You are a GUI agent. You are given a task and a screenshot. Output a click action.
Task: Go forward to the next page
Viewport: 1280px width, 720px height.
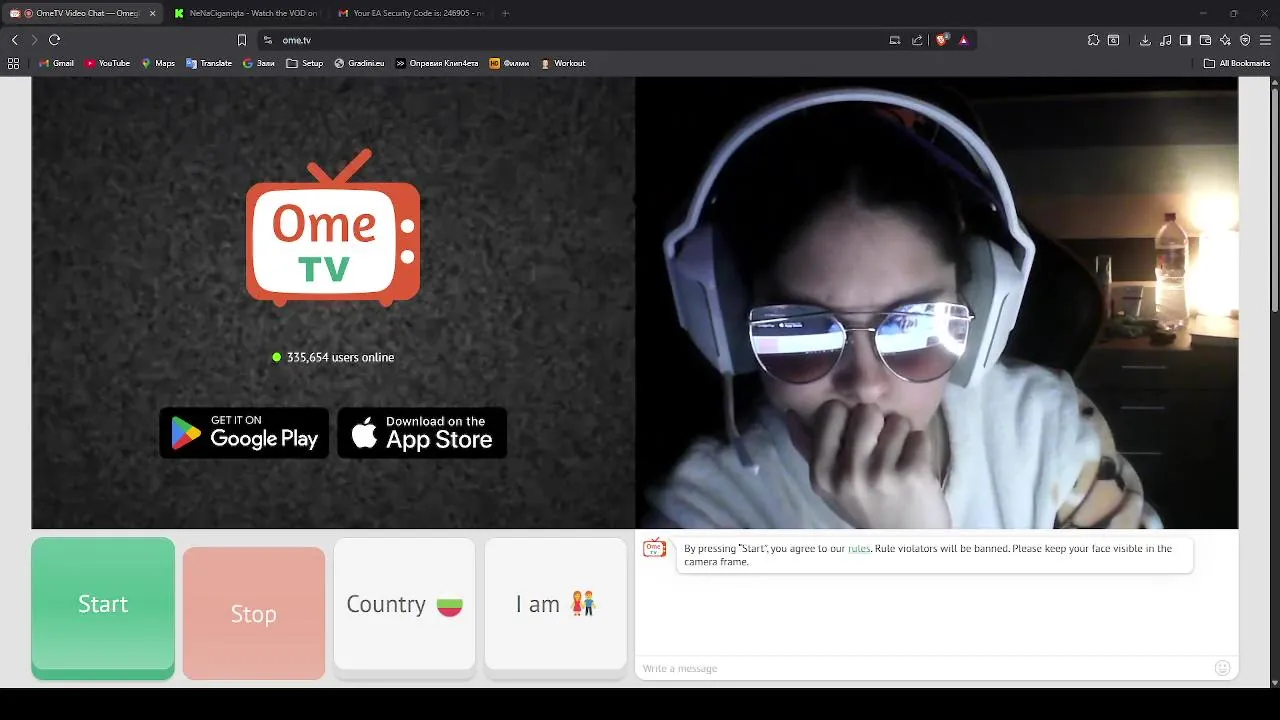pos(34,40)
